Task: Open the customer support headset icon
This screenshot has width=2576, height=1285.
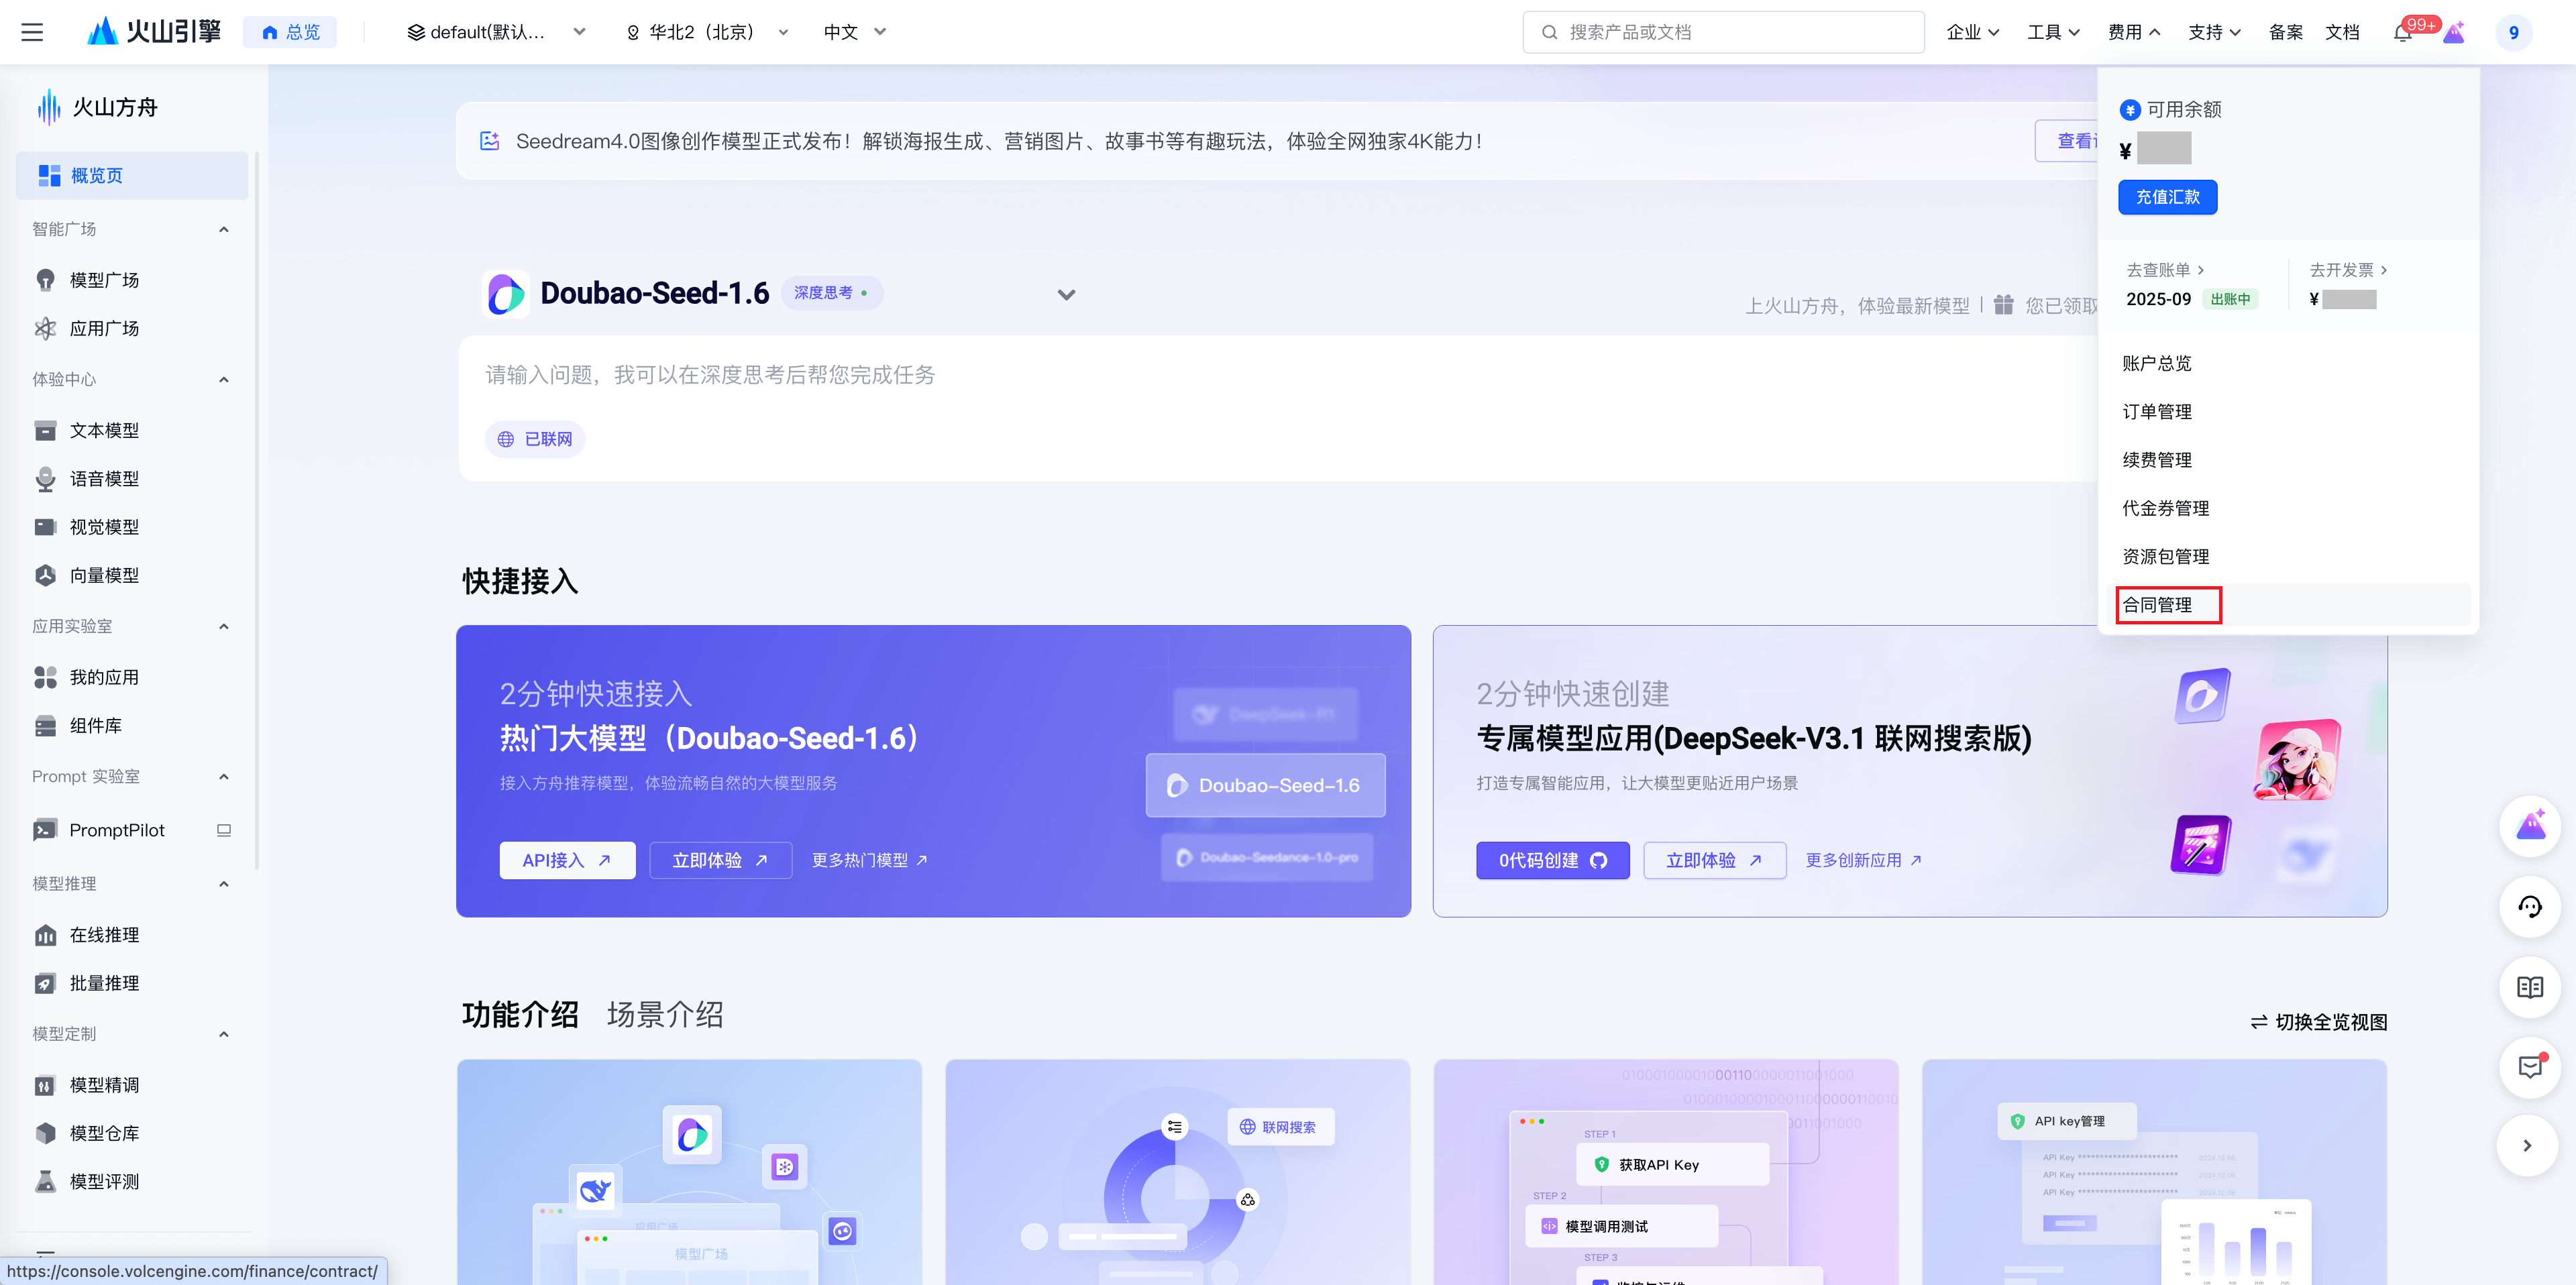Action: tap(2529, 907)
